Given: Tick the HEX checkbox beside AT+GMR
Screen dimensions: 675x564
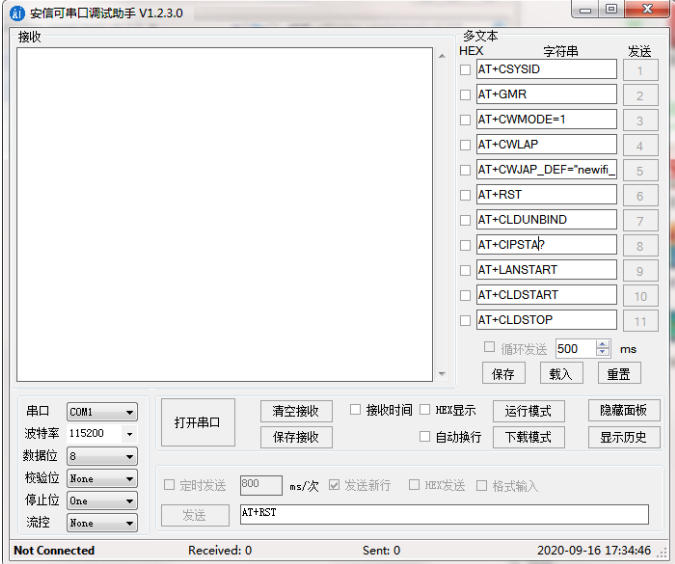Looking at the screenshot, I should (x=464, y=95).
